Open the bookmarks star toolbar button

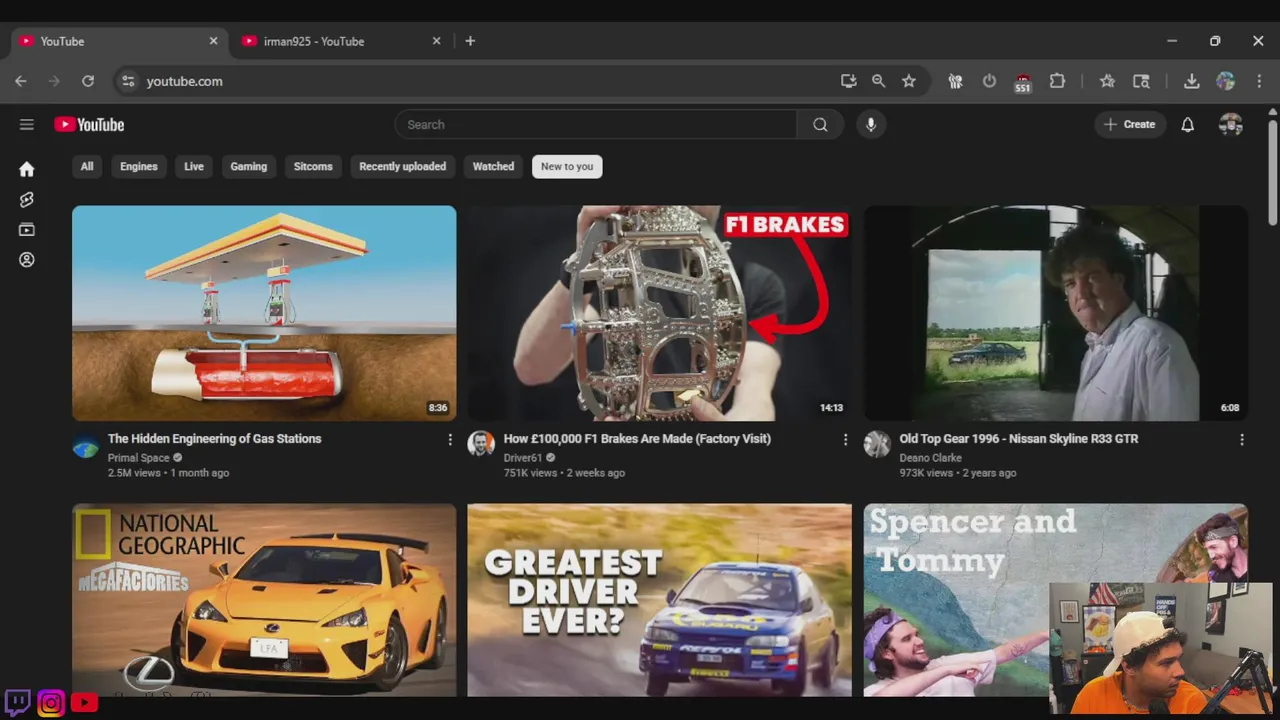coord(1107,81)
